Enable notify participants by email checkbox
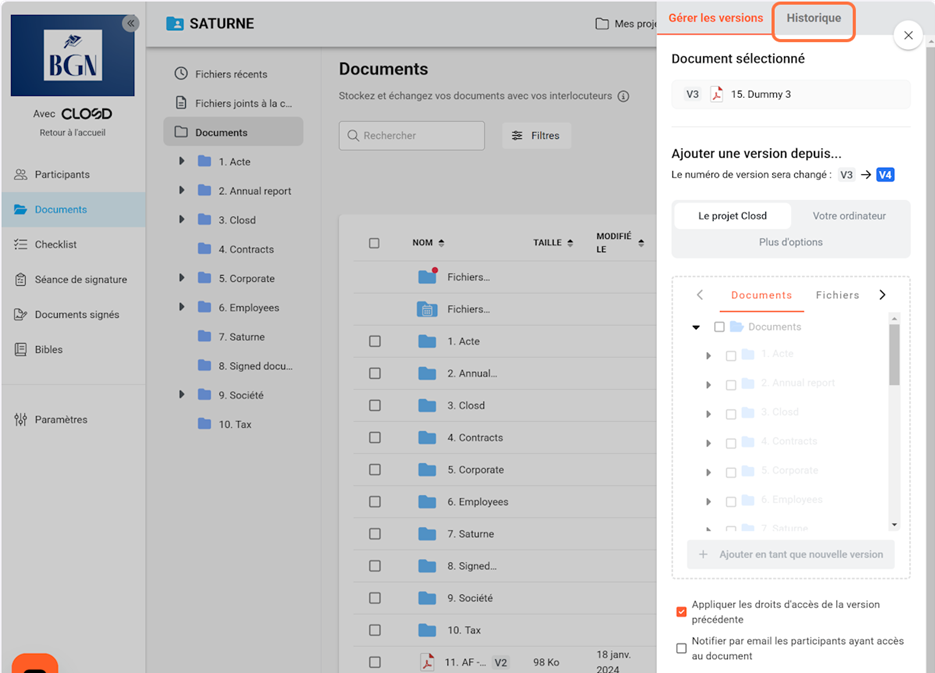Viewport: 935px width, 673px height. click(x=681, y=648)
